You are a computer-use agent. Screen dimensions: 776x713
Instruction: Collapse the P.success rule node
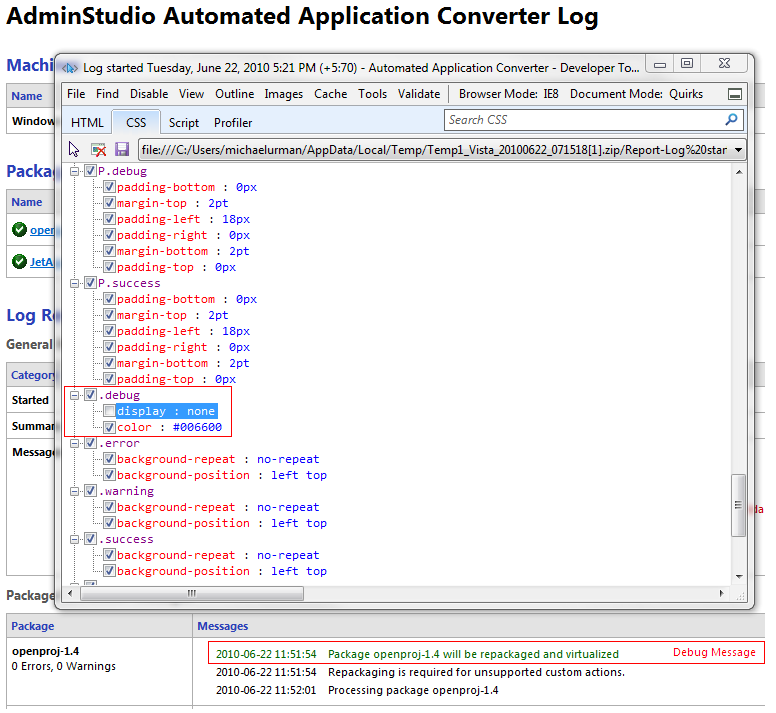(x=76, y=283)
